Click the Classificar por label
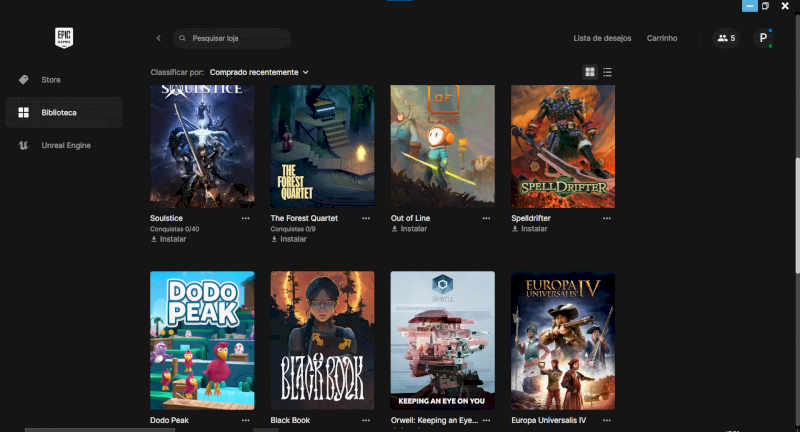Viewport: 800px width, 432px height. click(x=177, y=72)
